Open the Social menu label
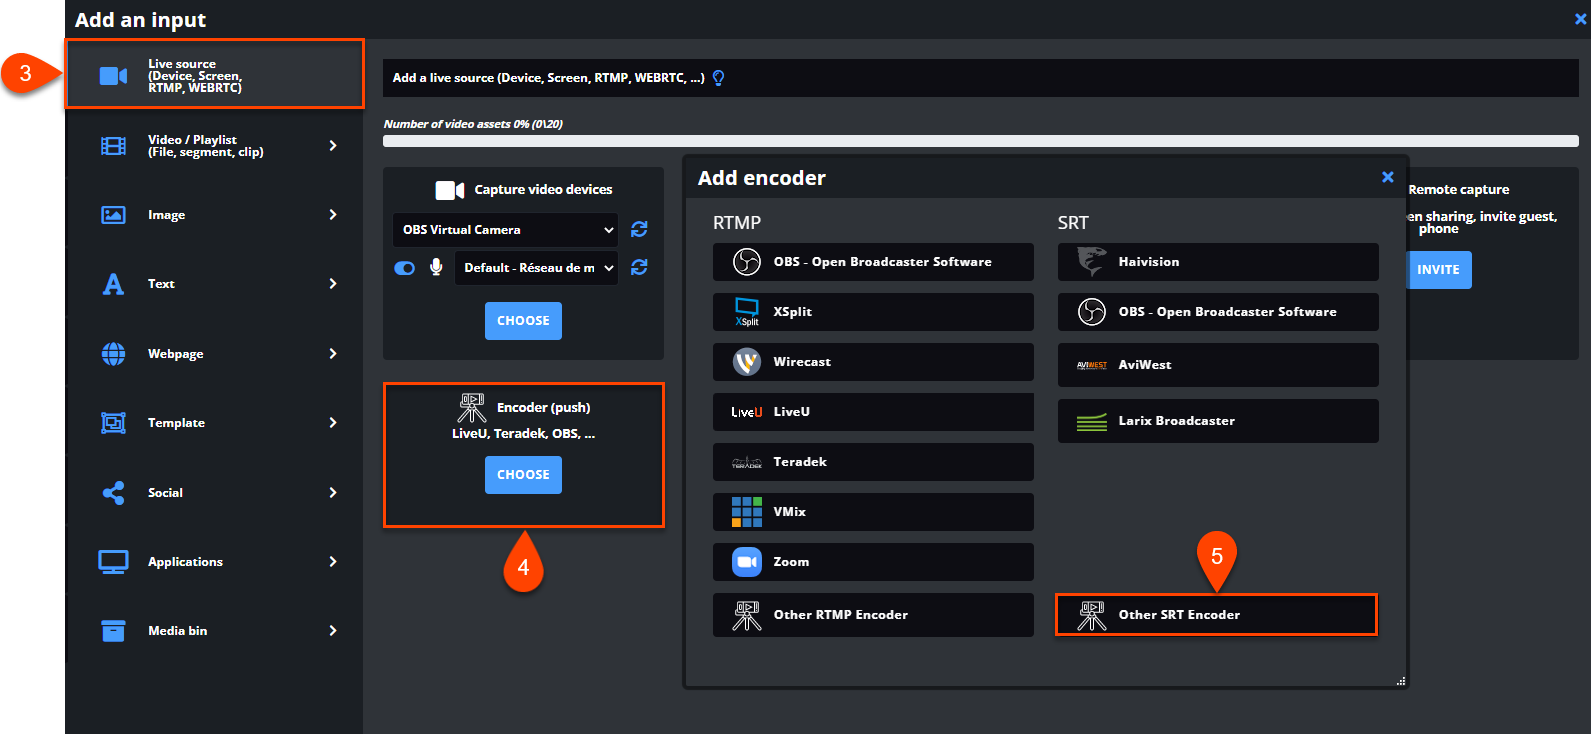The image size is (1591, 734). pyautogui.click(x=165, y=493)
